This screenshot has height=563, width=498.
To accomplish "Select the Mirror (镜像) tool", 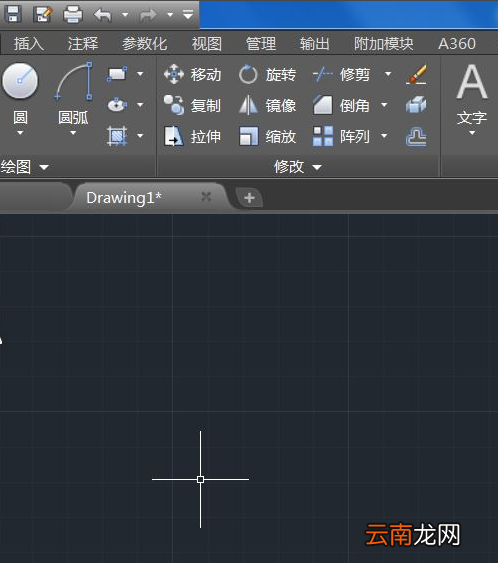I will 267,106.
